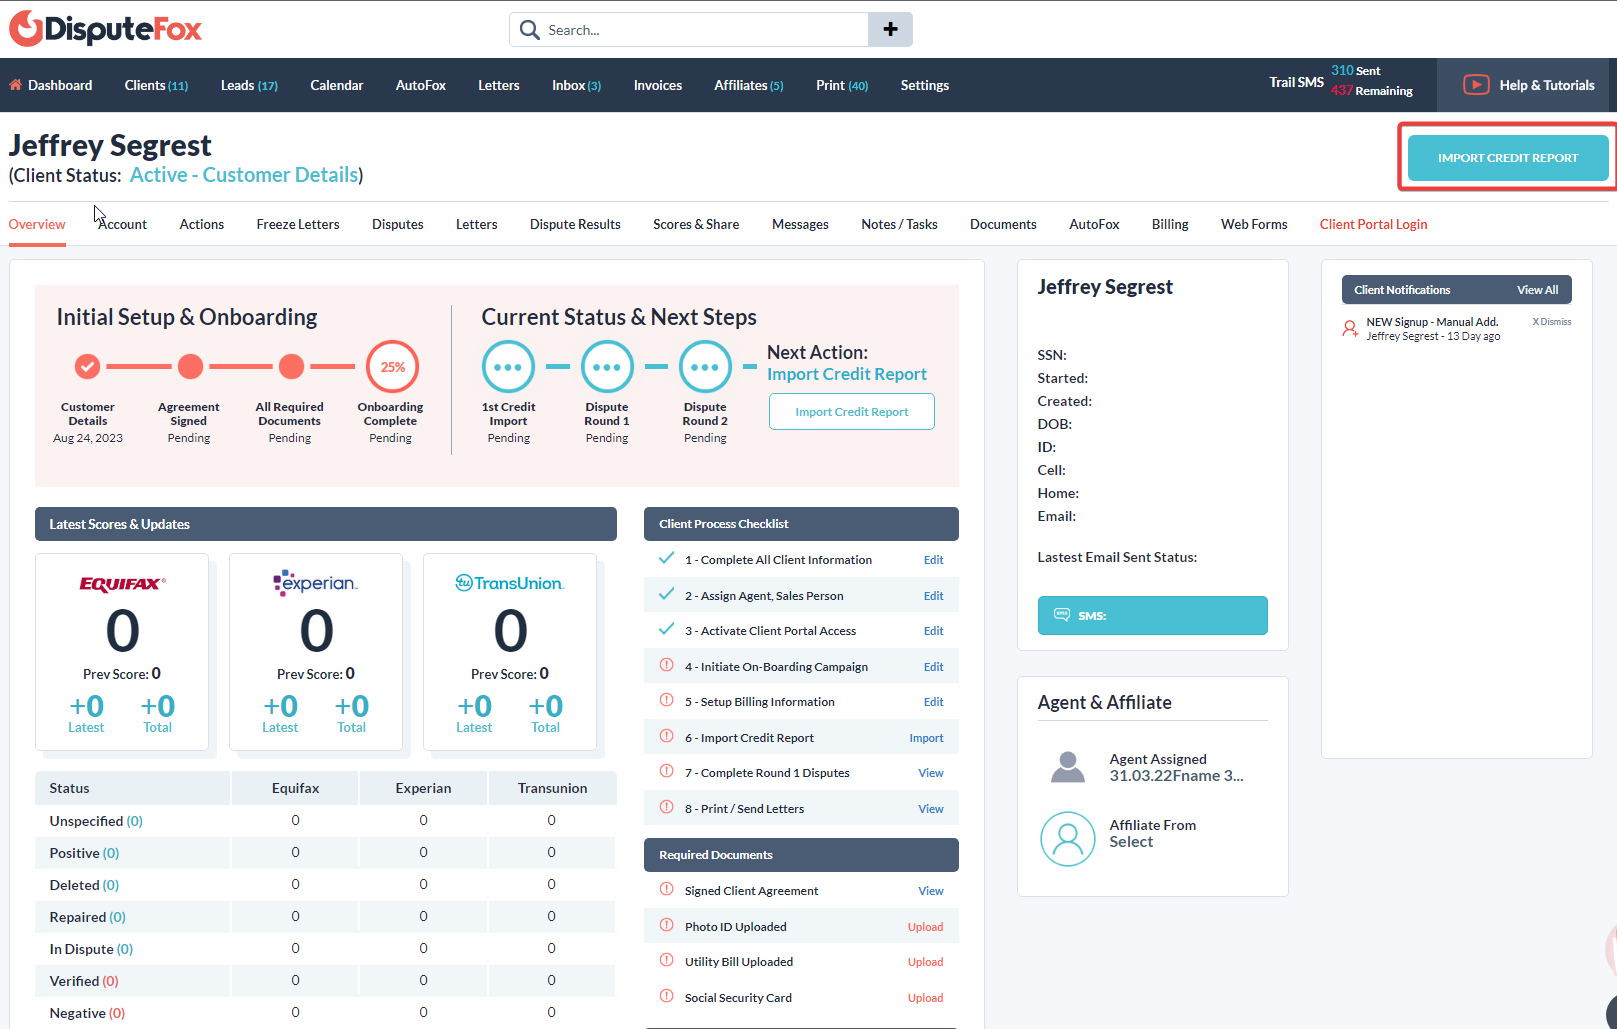The height and width of the screenshot is (1029, 1617).
Task: Click the Equifax logo above the score
Action: pos(122,583)
